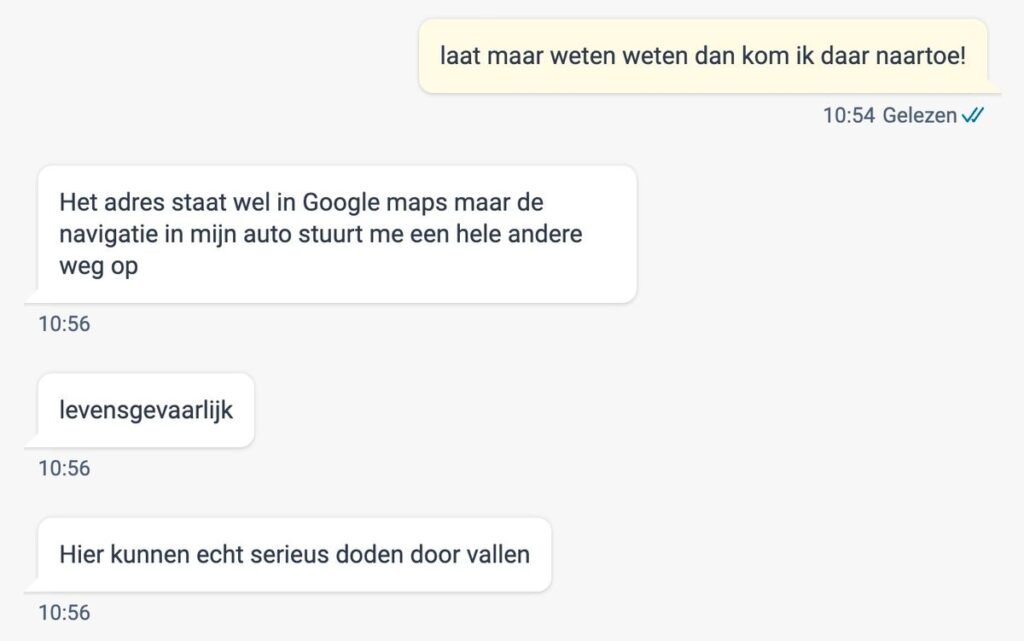Select the yellow 'laat maar weten' sent message bubble
This screenshot has height=641, width=1024.
pyautogui.click(x=703, y=56)
